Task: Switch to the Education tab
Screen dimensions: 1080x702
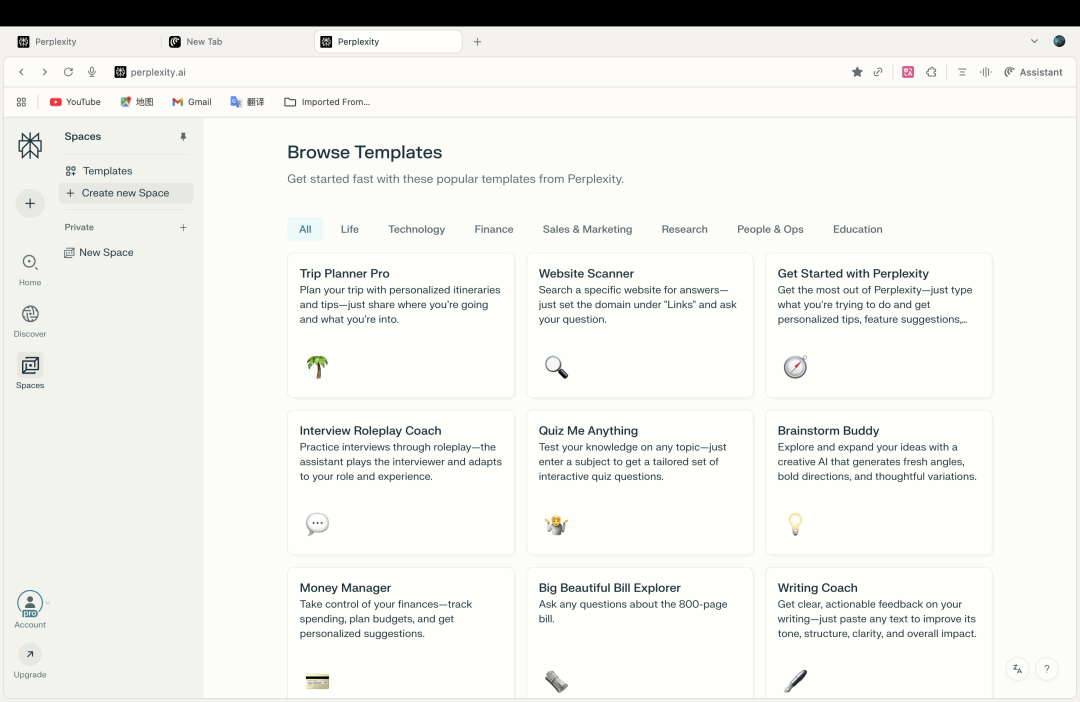Action: (857, 229)
